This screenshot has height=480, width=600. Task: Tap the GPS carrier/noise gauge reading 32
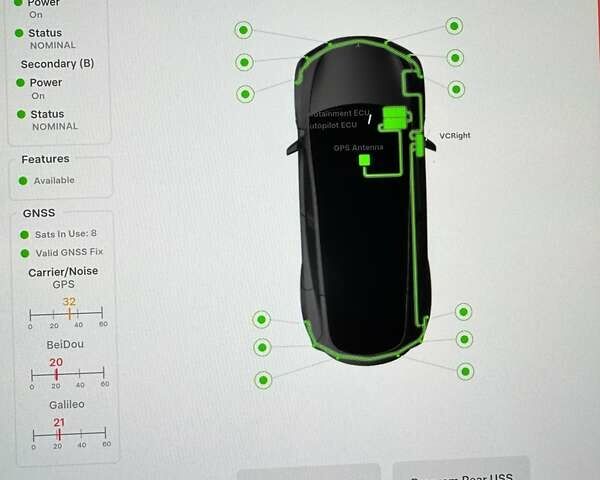point(66,313)
